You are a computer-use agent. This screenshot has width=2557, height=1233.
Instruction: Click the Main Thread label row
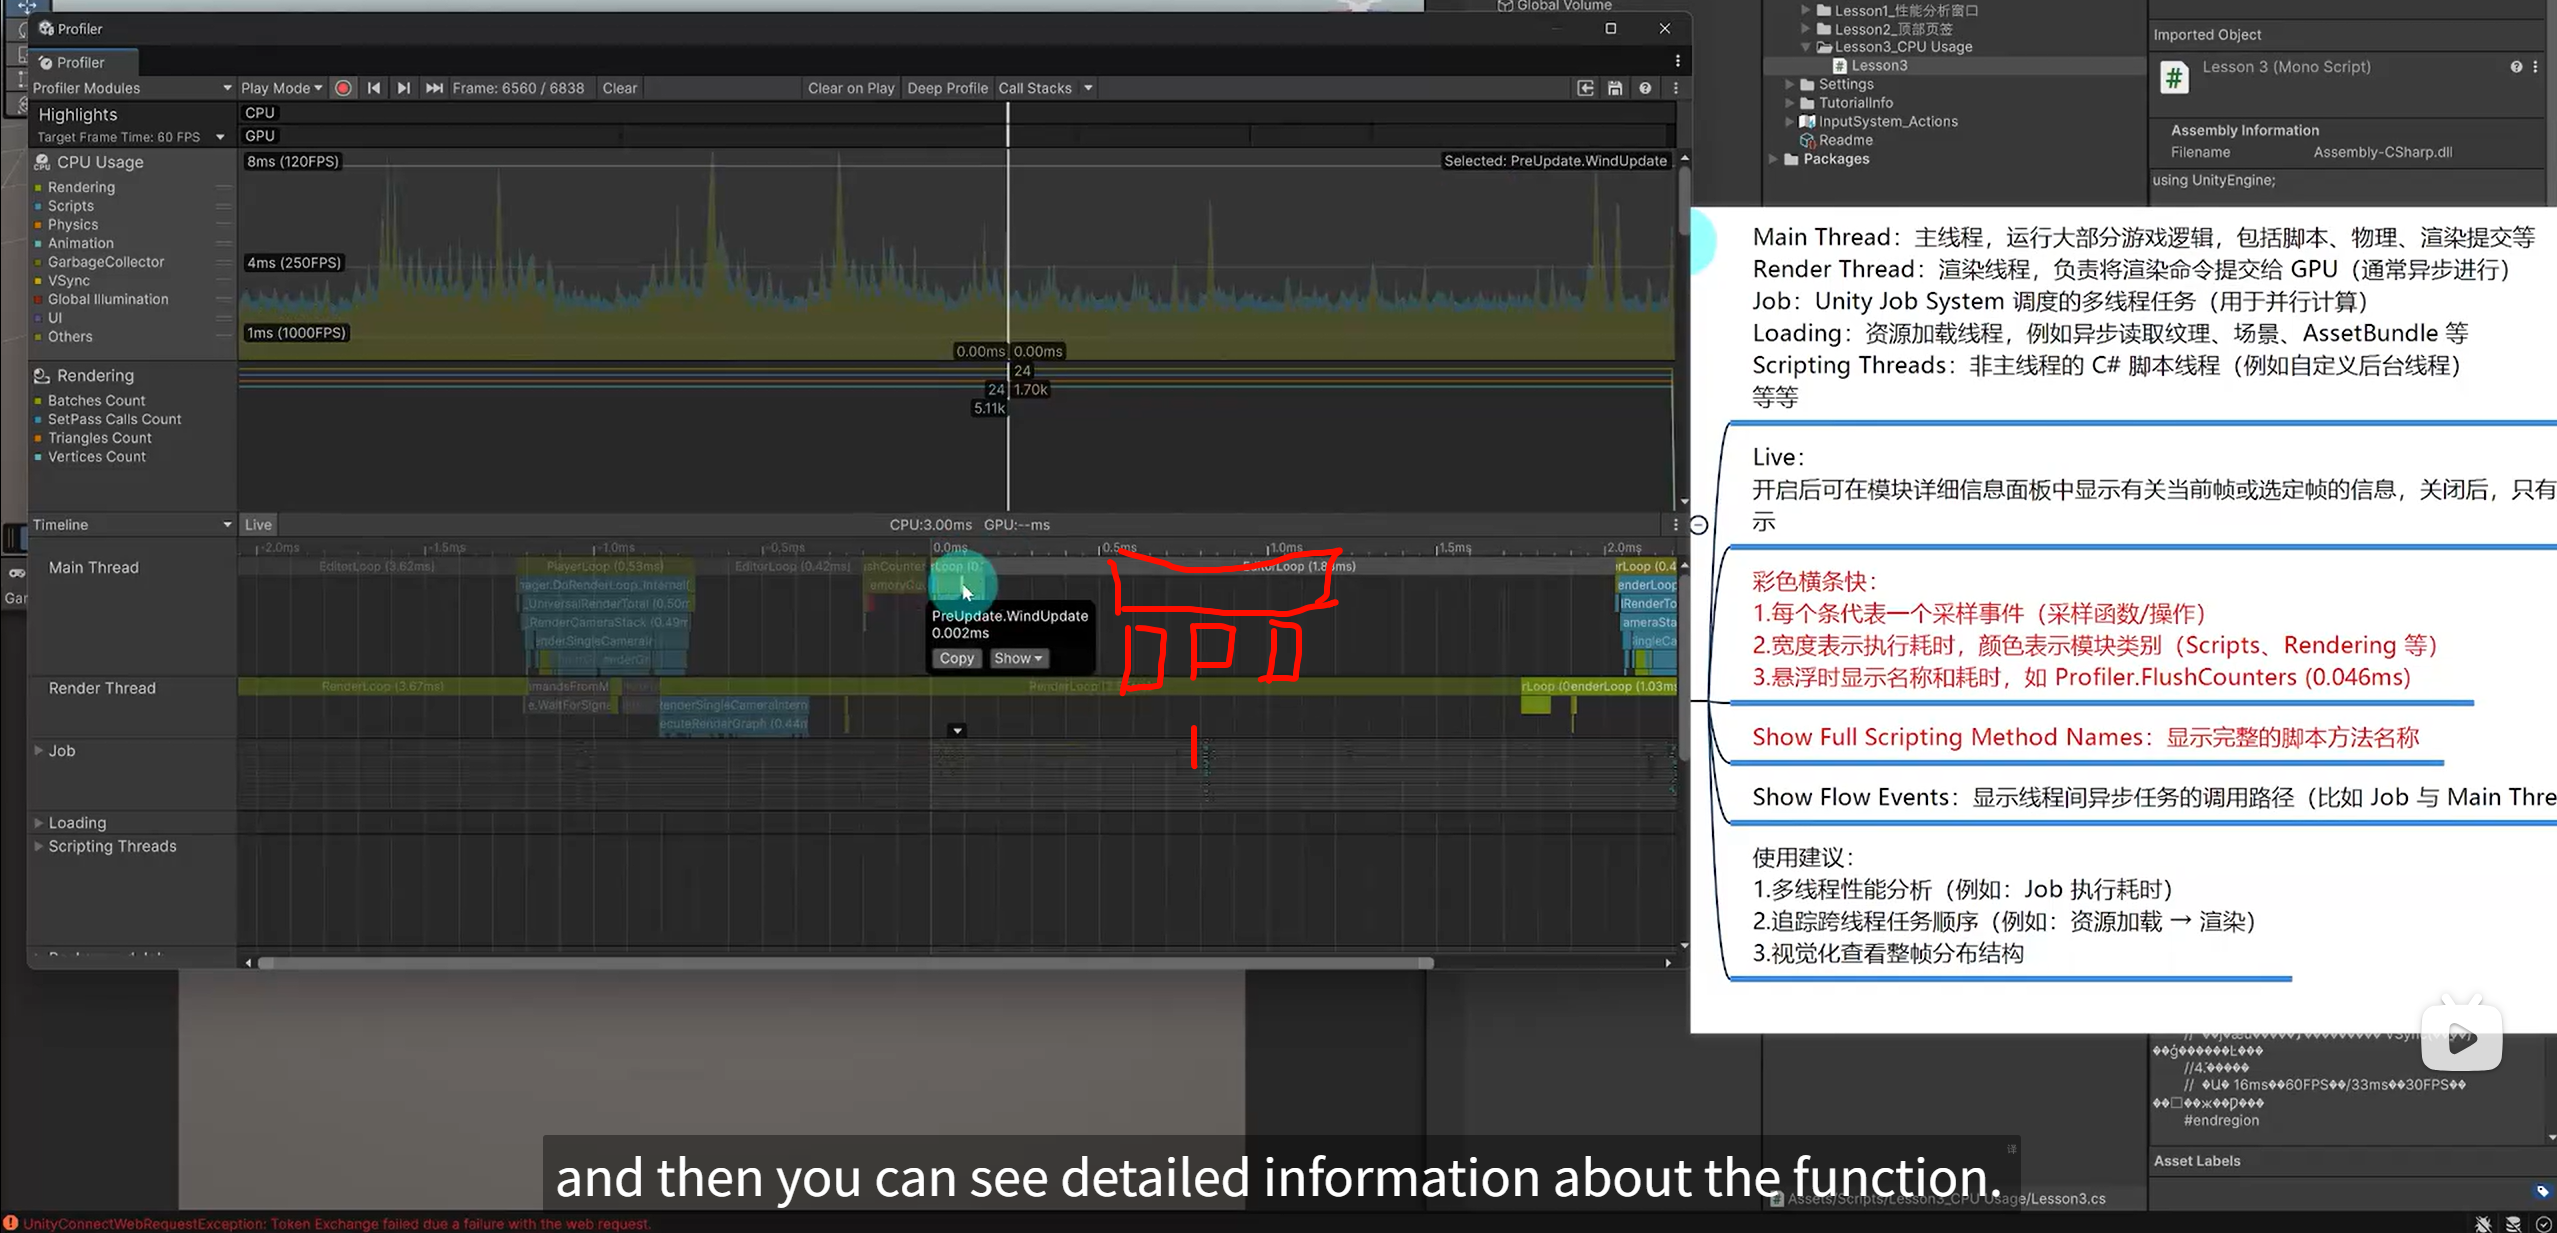94,568
